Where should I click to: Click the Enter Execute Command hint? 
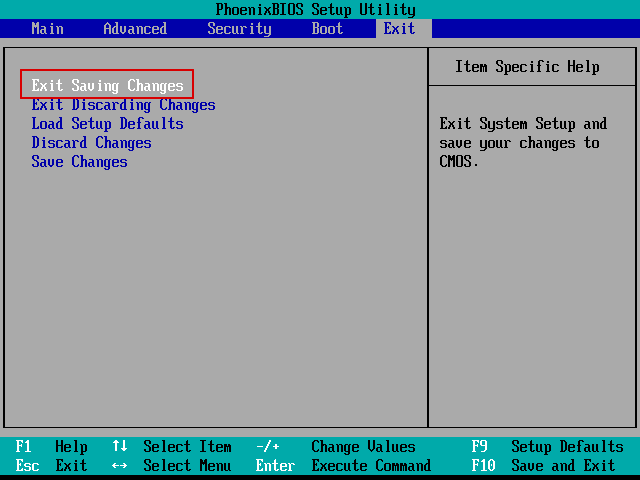click(x=343, y=465)
